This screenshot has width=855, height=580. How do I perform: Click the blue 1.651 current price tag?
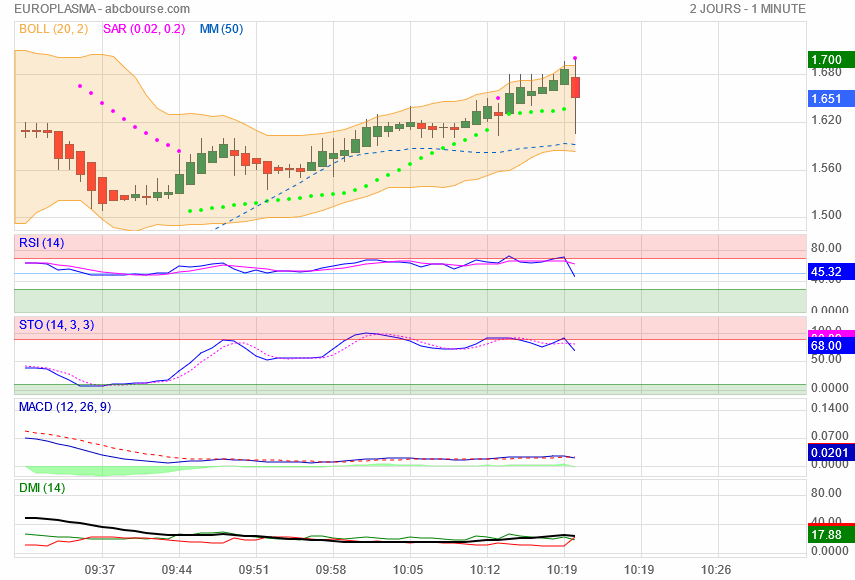click(831, 99)
